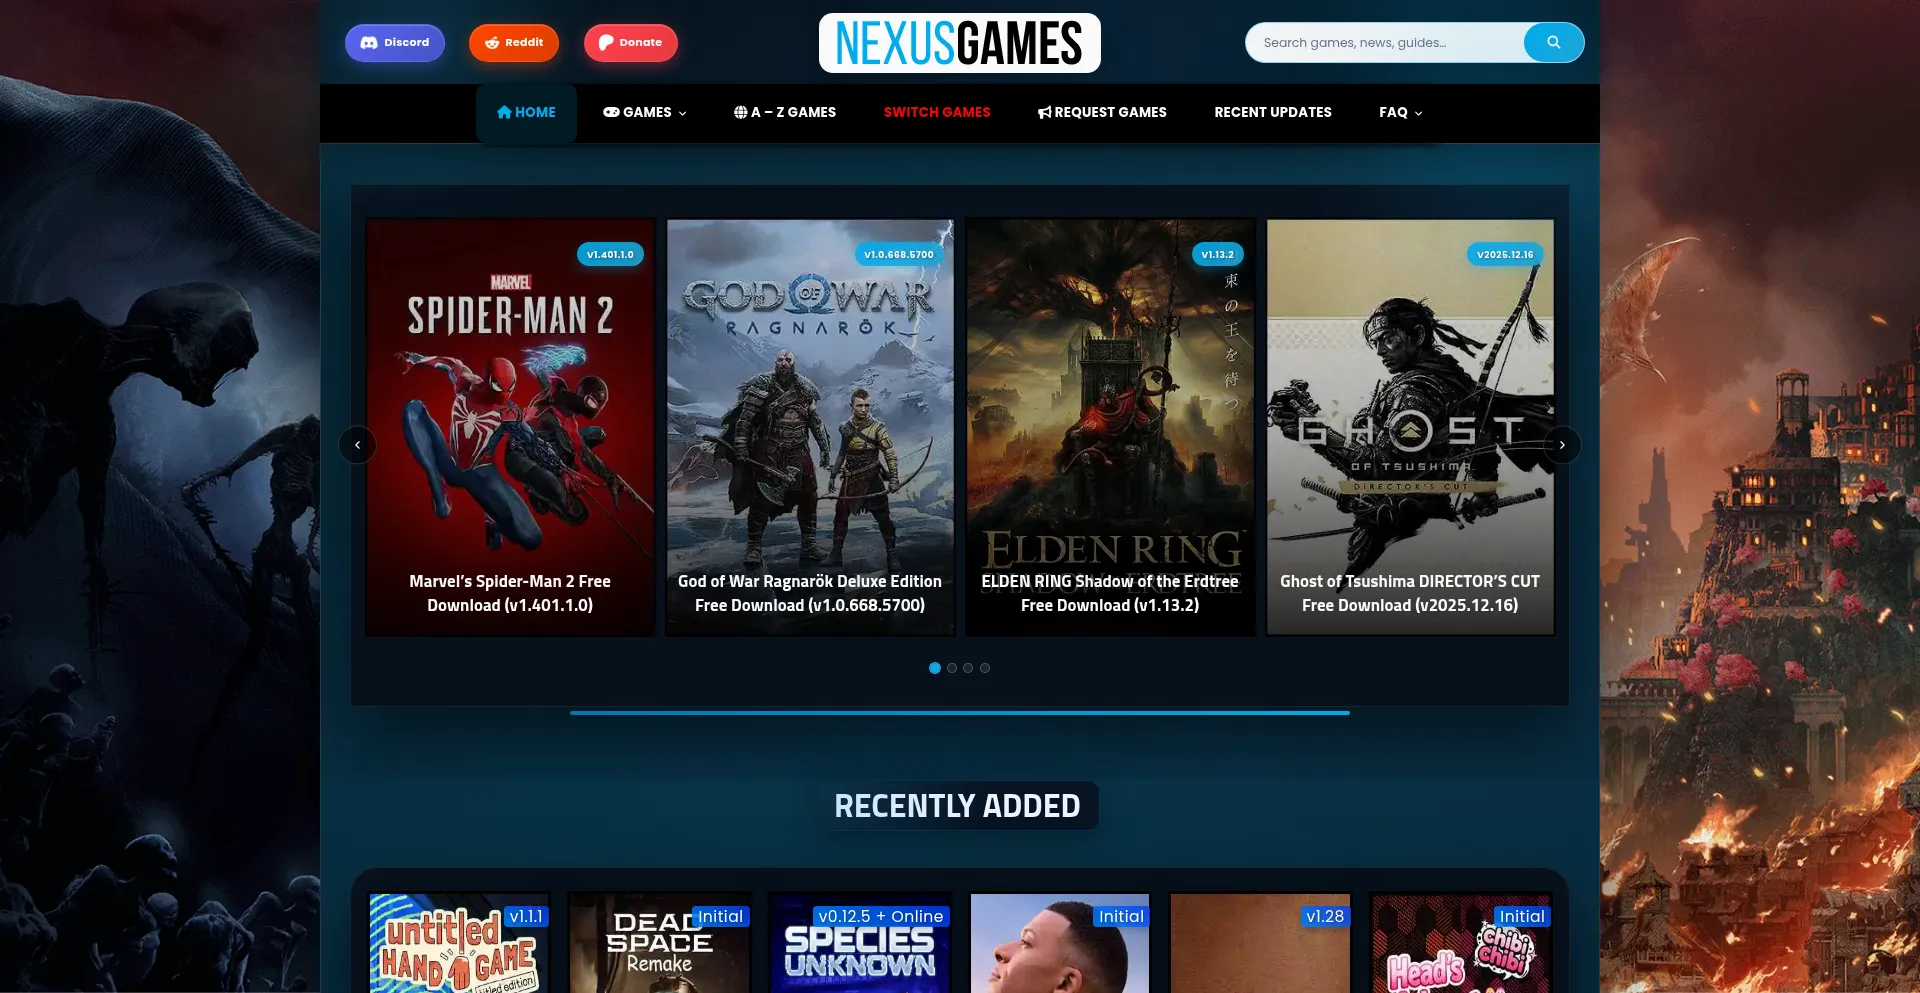Click the v1.1.1 version badge
The height and width of the screenshot is (993, 1920).
pos(526,916)
